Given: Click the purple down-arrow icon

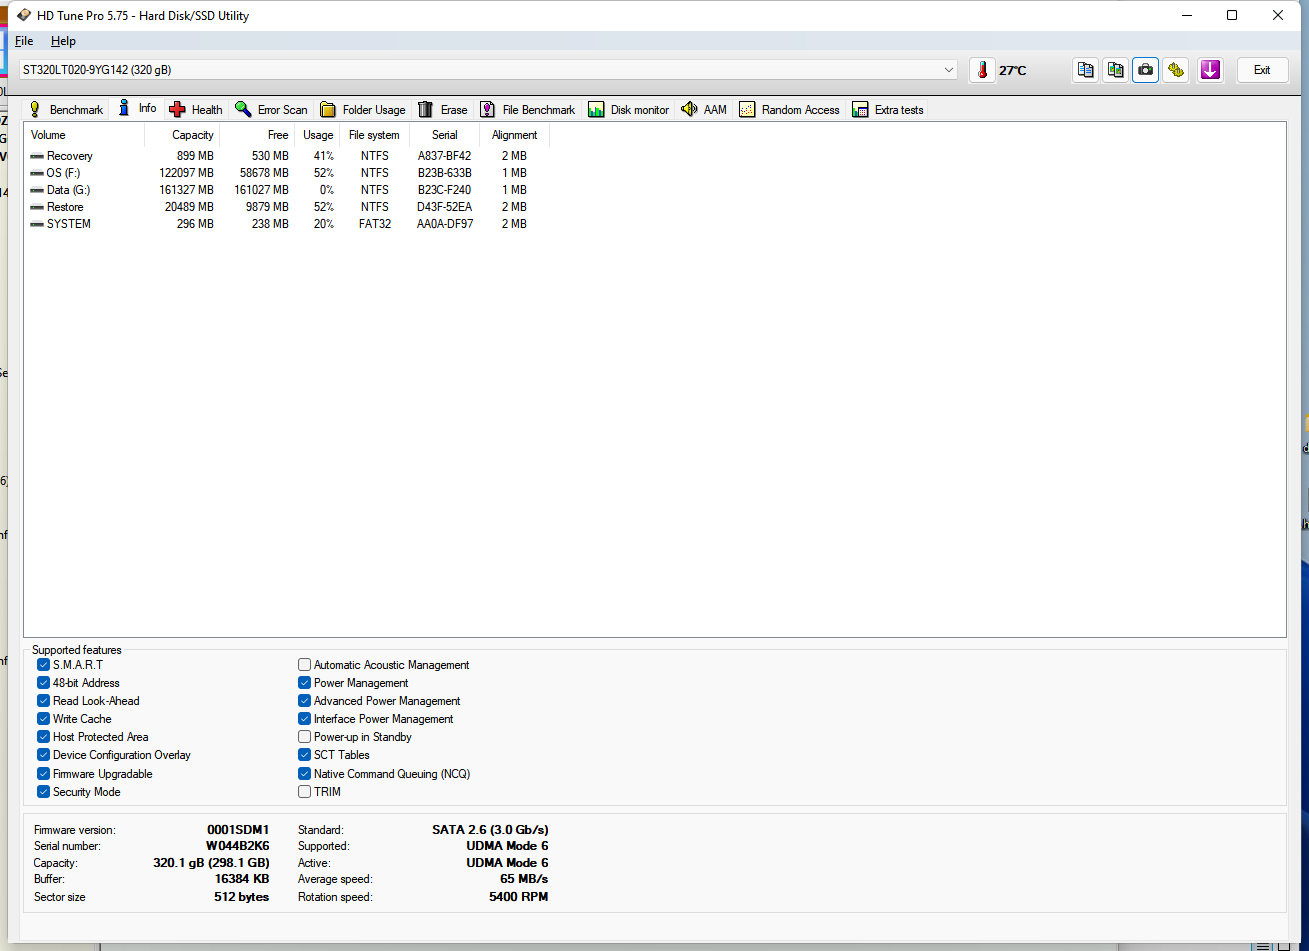Looking at the screenshot, I should pyautogui.click(x=1210, y=70).
